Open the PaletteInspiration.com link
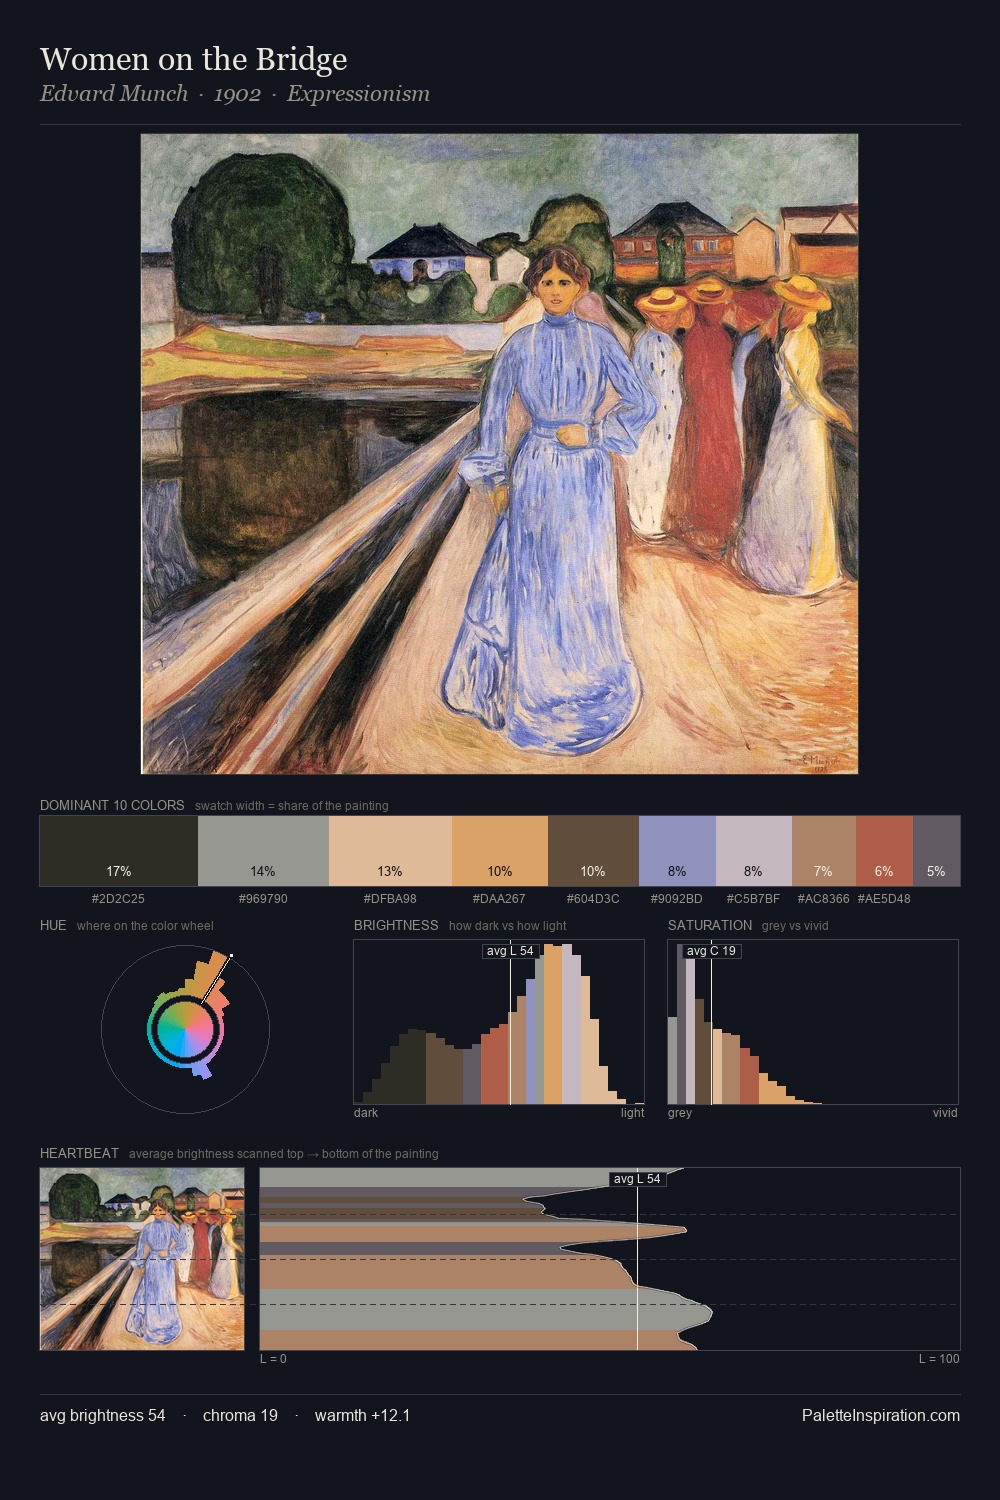Screen dimensions: 1000x1500 pos(881,1416)
